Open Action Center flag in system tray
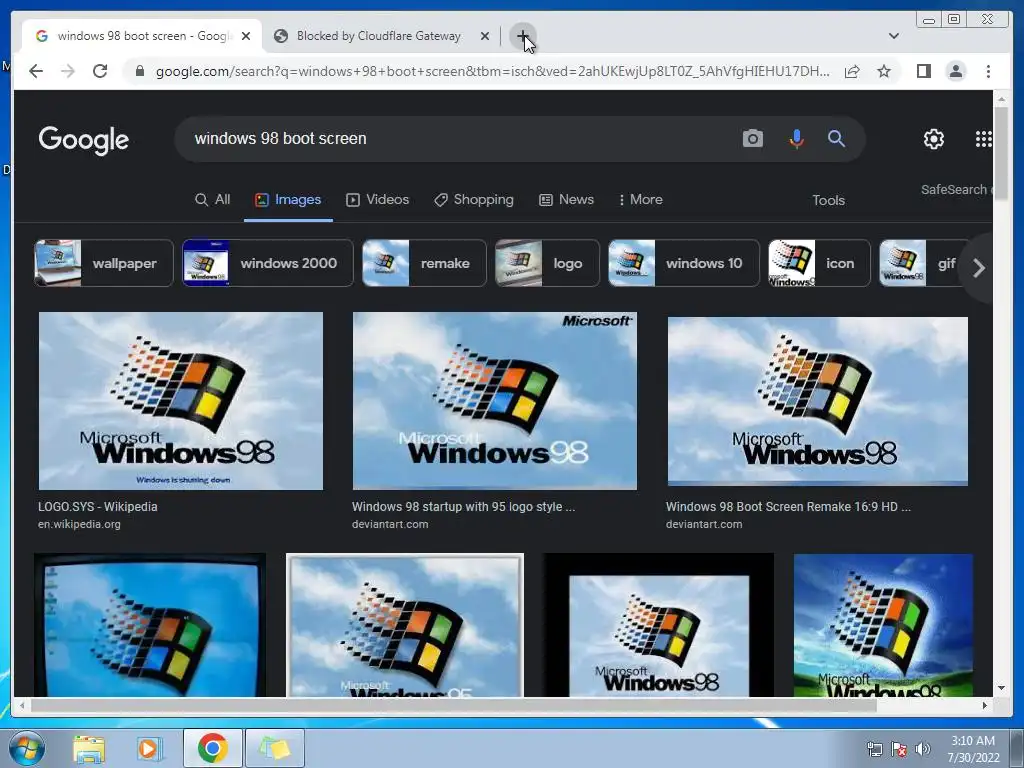Viewport: 1024px width, 768px height. tap(899, 749)
